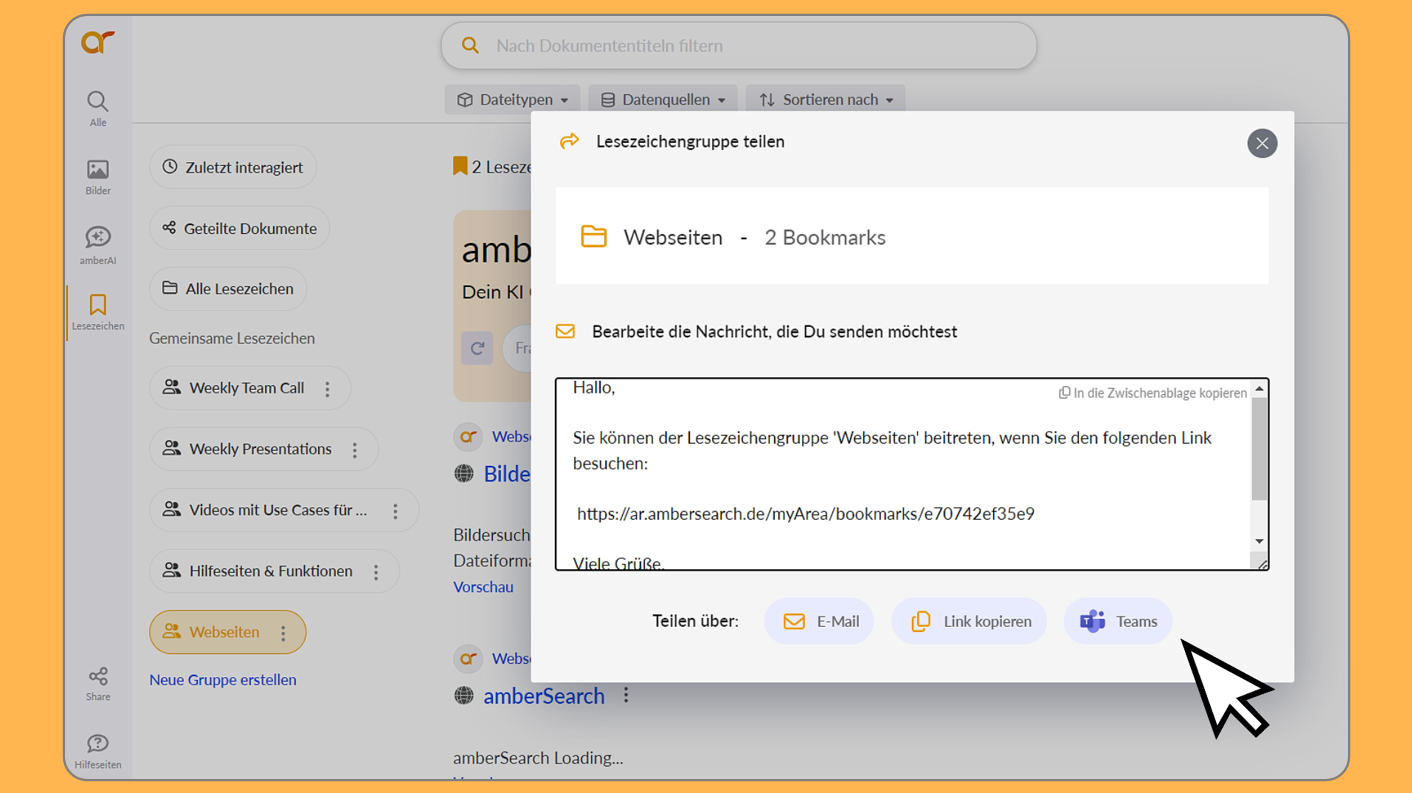Expand the Dateitypen dropdown
The height and width of the screenshot is (793, 1412).
pos(512,100)
